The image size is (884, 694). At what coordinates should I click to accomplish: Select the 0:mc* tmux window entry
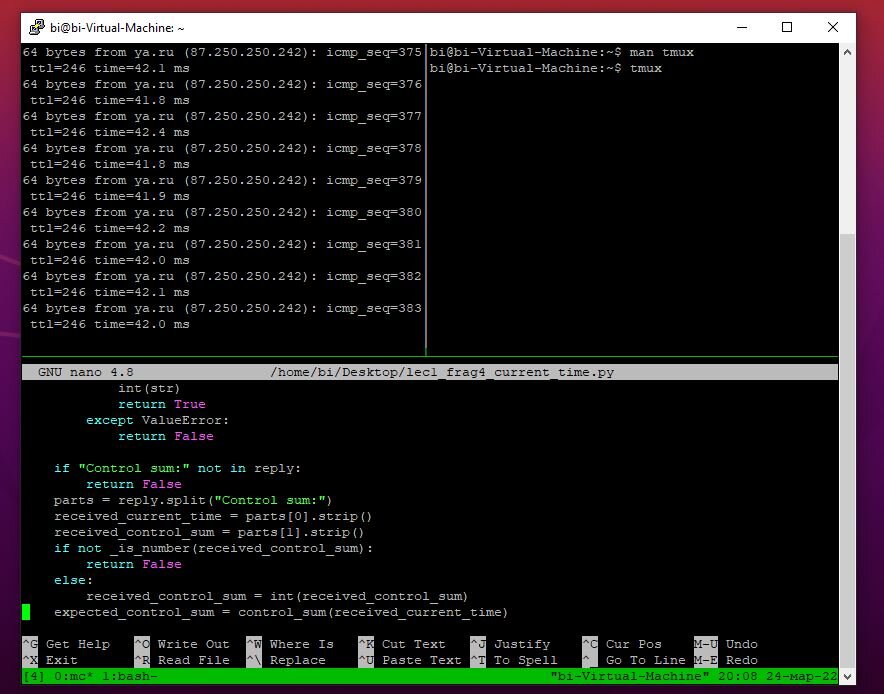pos(74,676)
